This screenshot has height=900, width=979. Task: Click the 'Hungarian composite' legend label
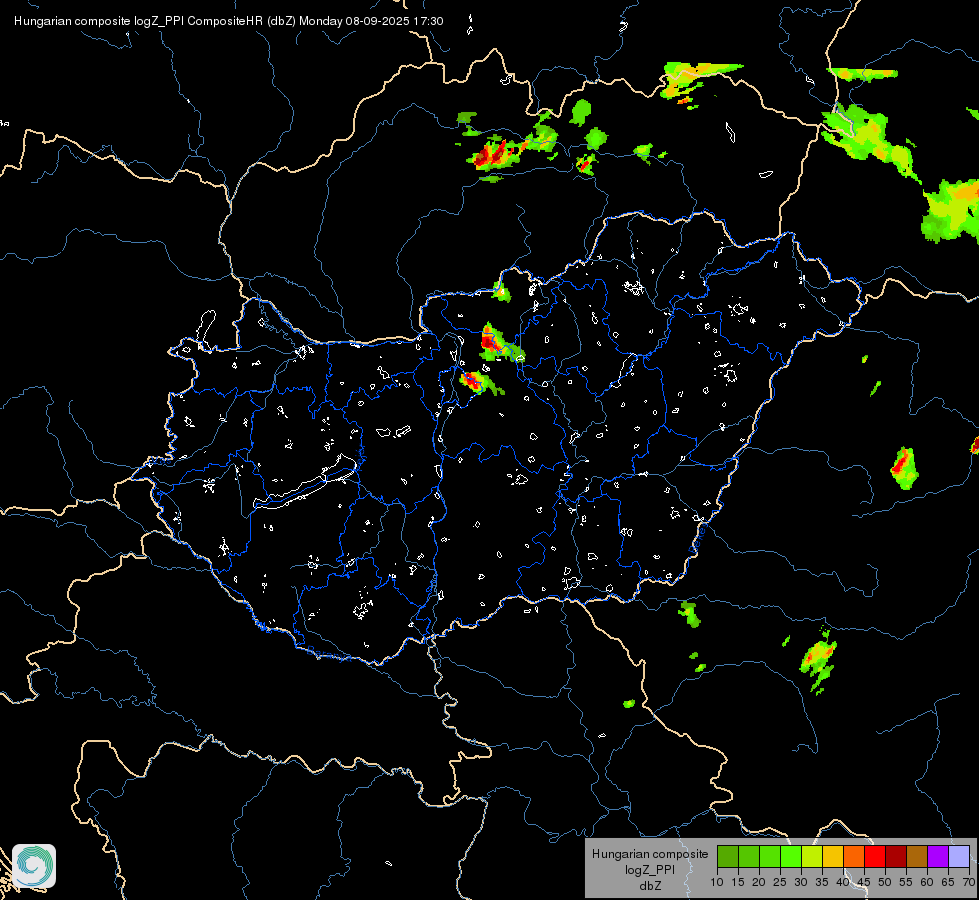650,854
